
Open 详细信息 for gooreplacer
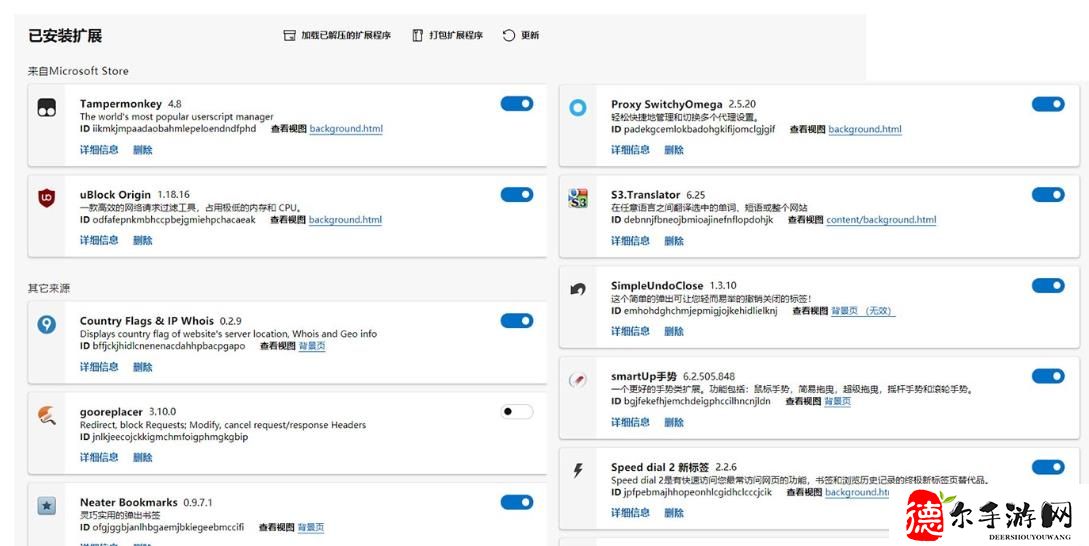pyautogui.click(x=99, y=458)
